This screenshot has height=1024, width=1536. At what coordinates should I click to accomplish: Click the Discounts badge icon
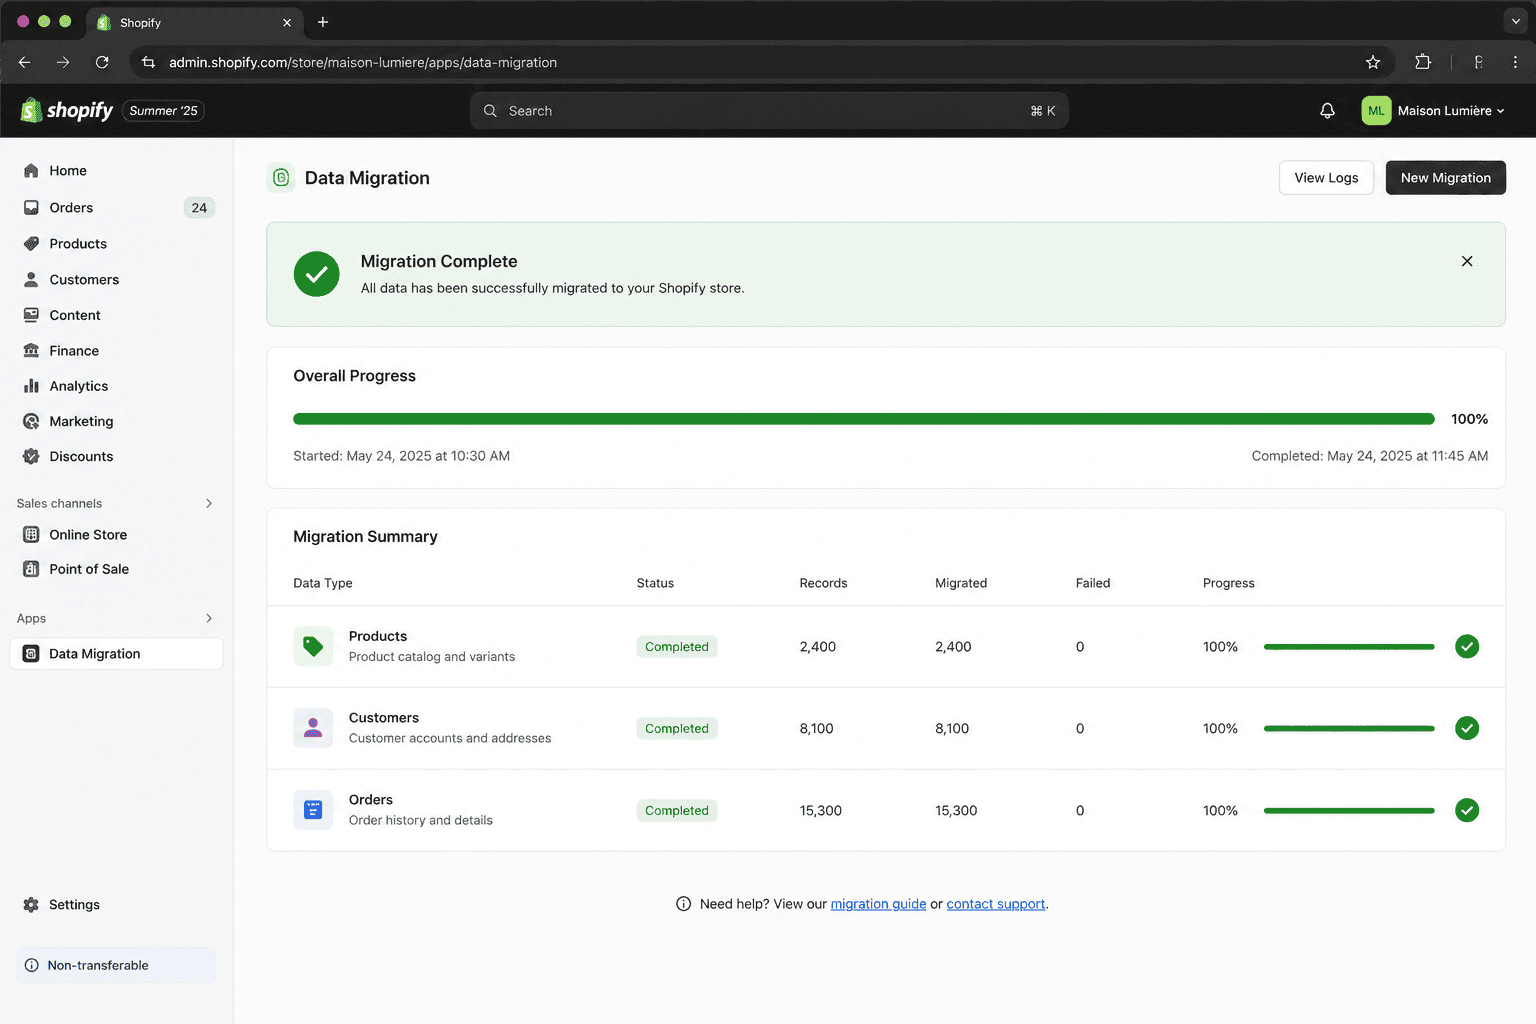pyautogui.click(x=31, y=456)
